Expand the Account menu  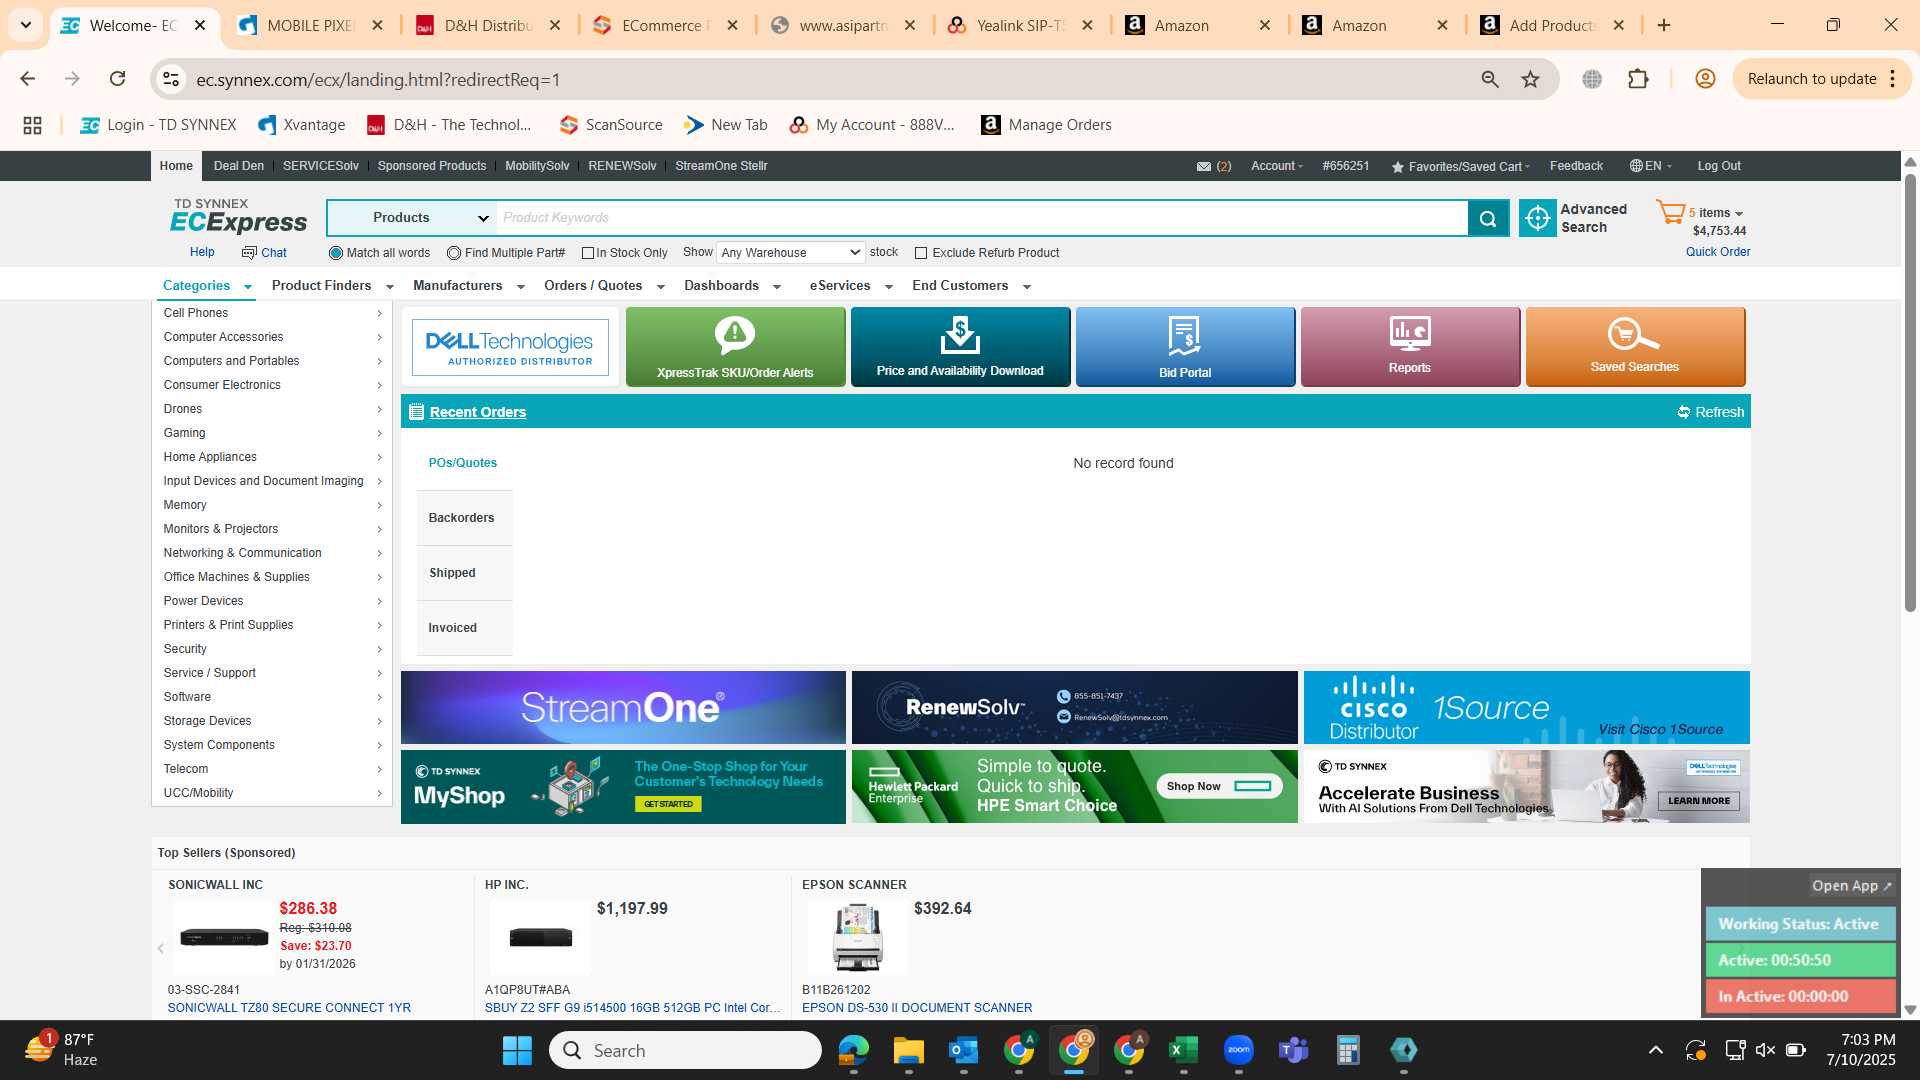pyautogui.click(x=1276, y=166)
